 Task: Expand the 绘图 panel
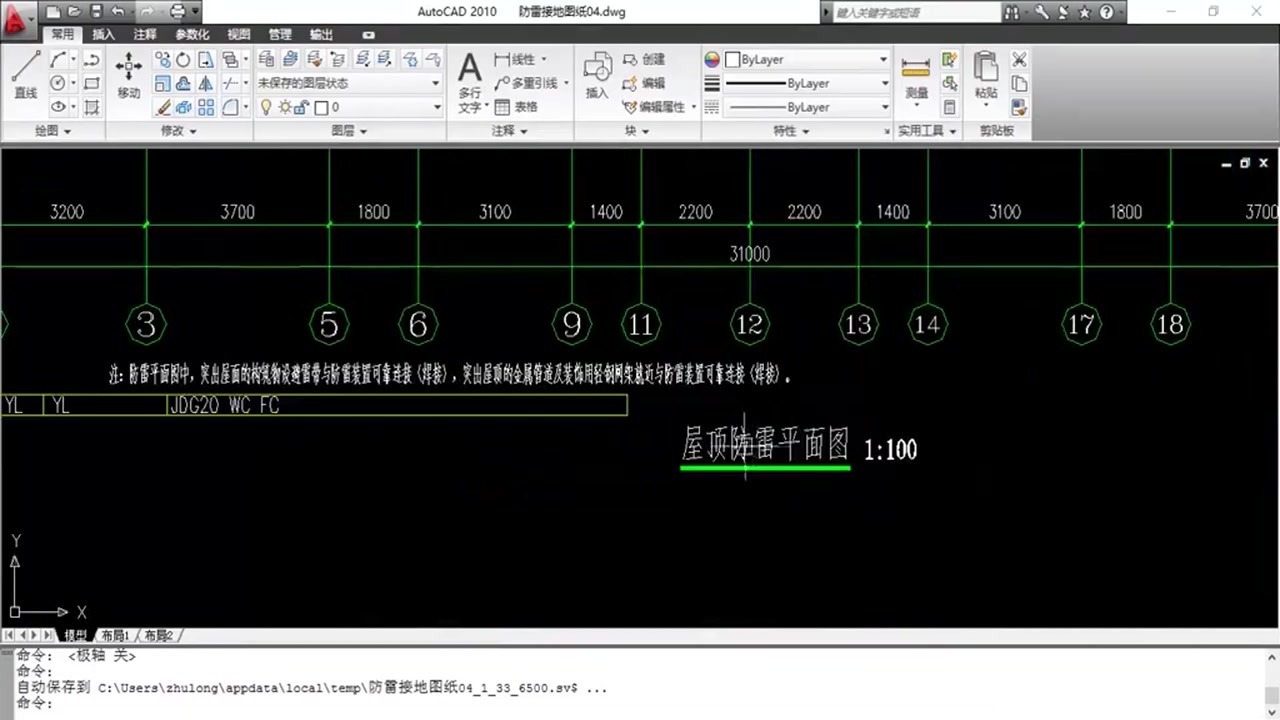(x=53, y=131)
